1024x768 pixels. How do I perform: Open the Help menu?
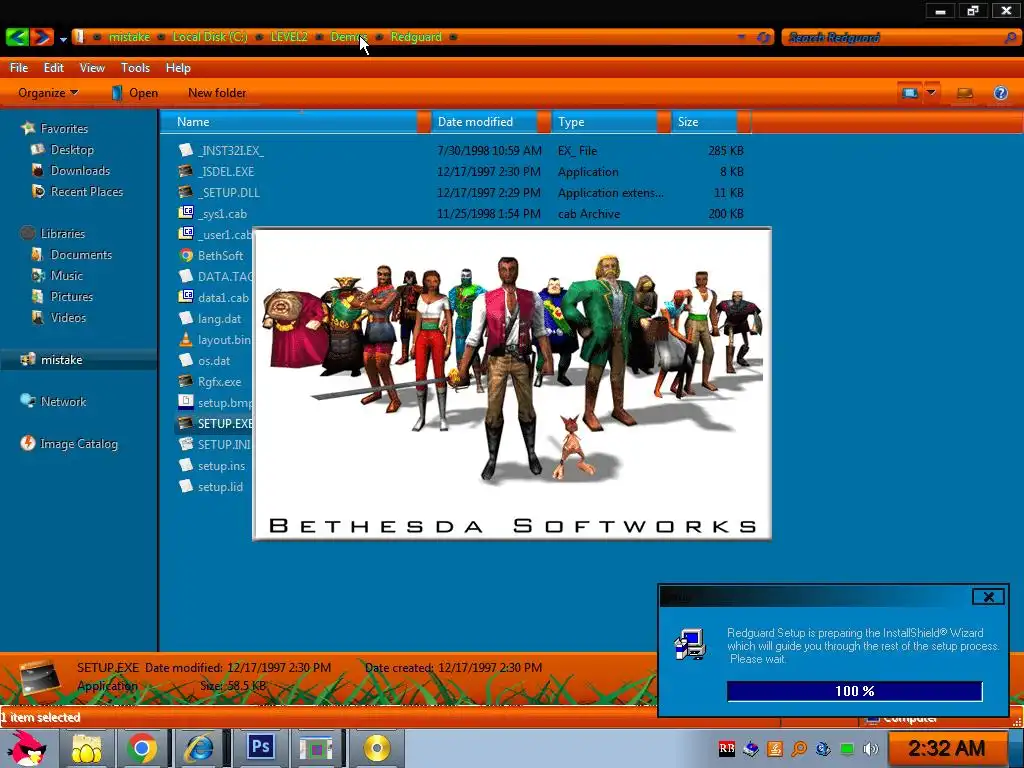pos(178,68)
